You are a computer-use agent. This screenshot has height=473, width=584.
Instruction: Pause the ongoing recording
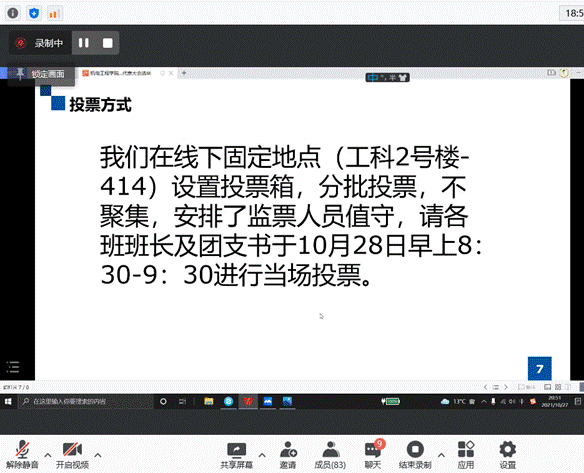(x=84, y=43)
